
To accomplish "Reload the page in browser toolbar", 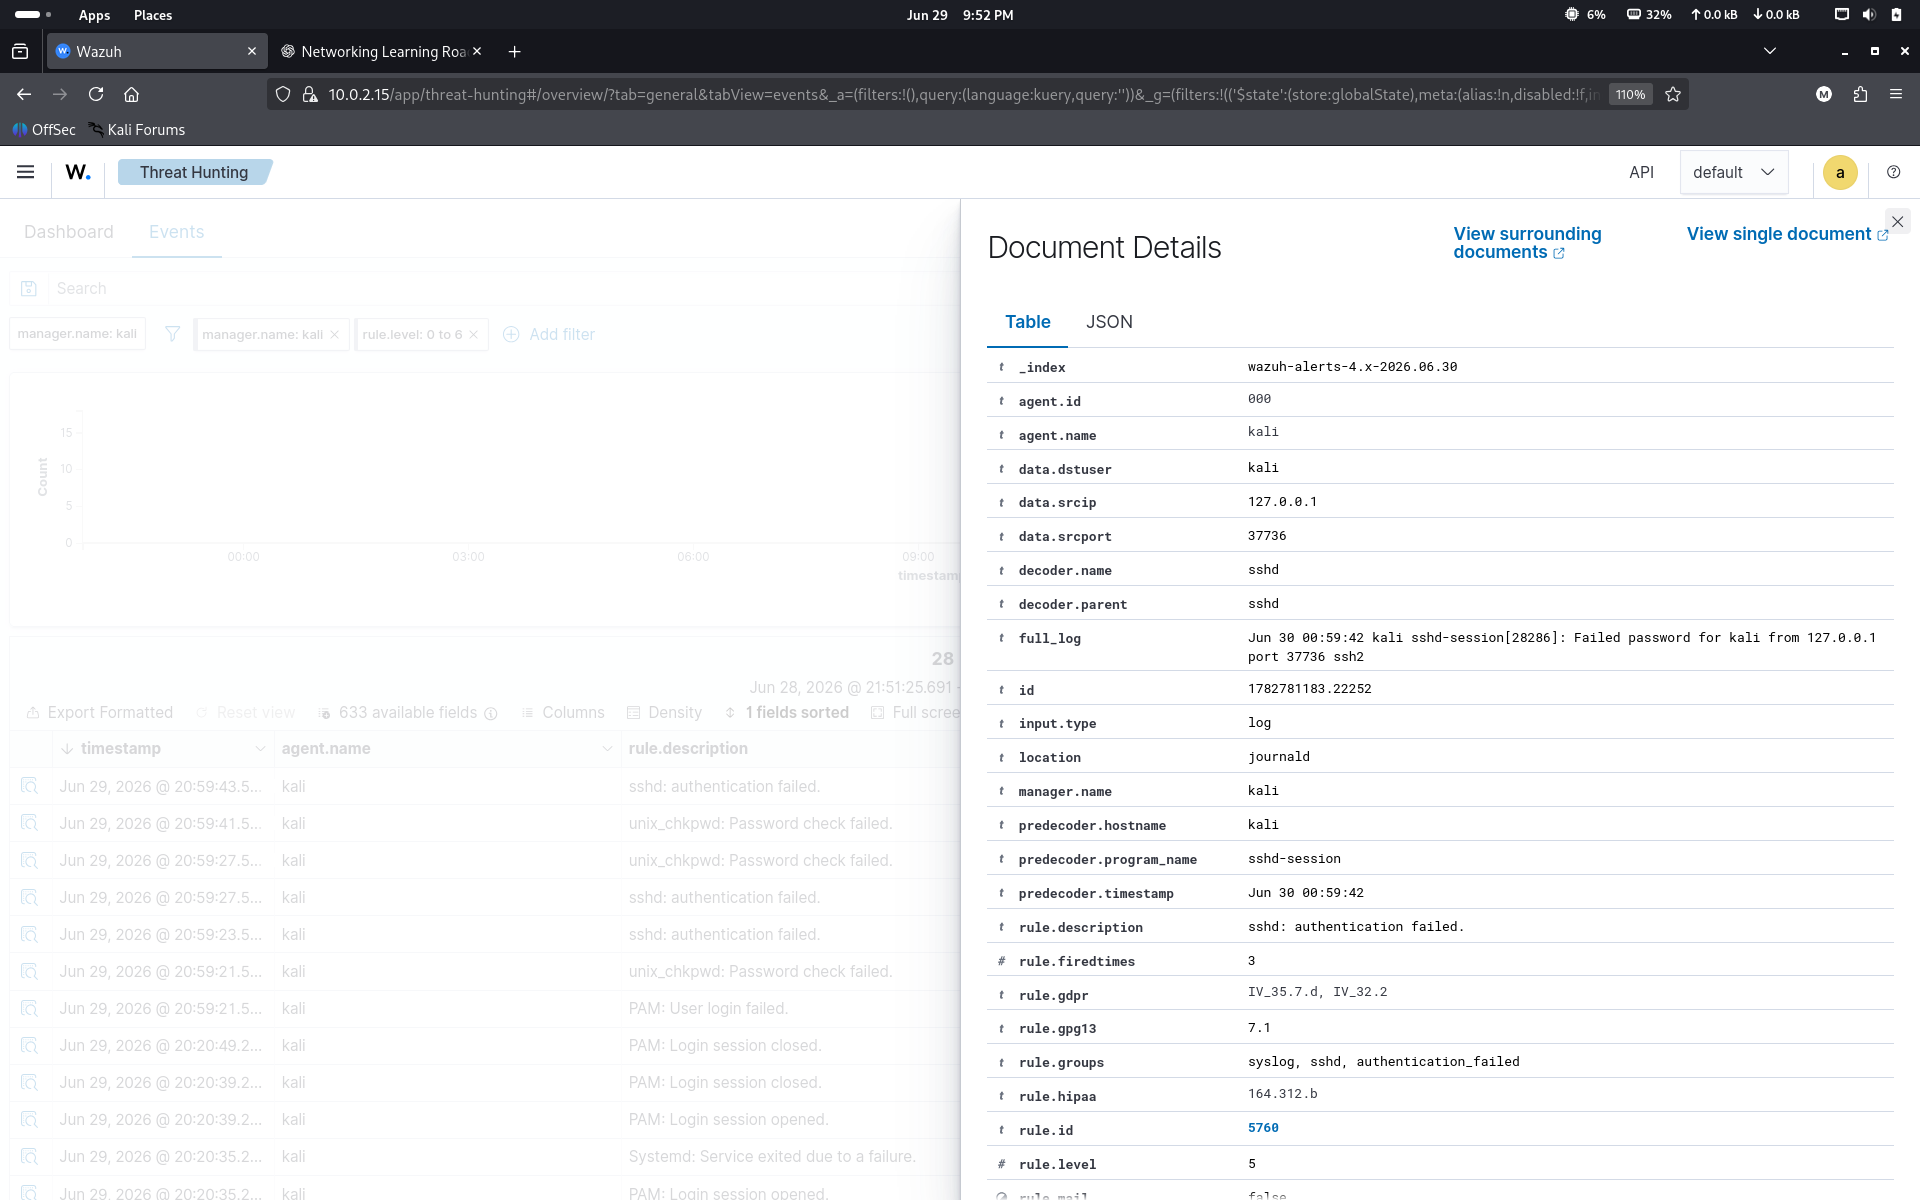I will tap(96, 94).
